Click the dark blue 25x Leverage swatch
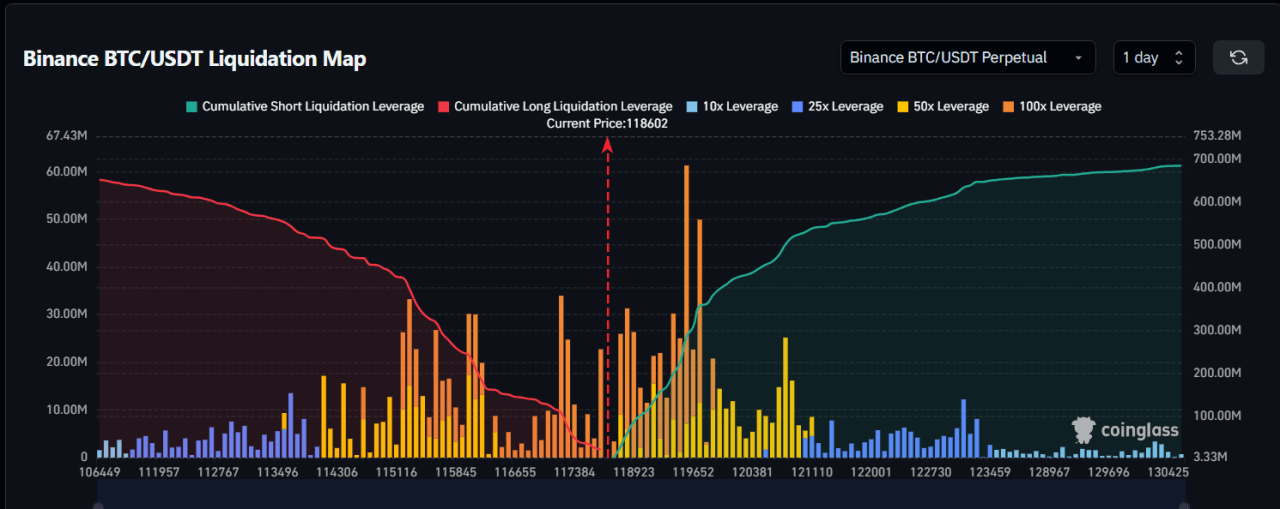The width and height of the screenshot is (1280, 509). coord(796,106)
